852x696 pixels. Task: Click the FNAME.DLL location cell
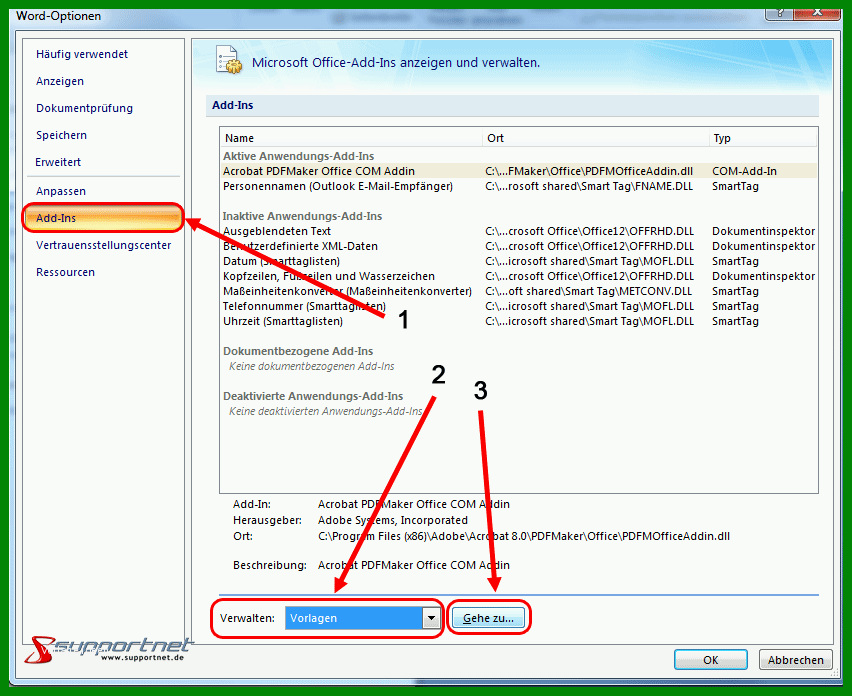tap(589, 186)
